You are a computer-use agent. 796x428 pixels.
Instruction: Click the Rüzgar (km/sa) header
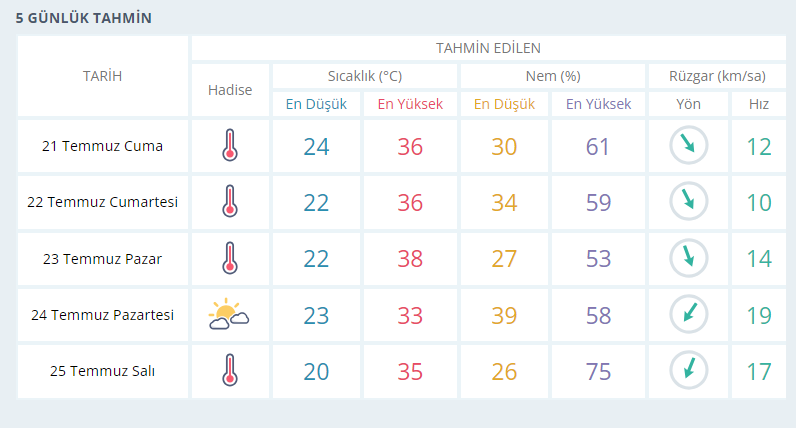point(717,76)
